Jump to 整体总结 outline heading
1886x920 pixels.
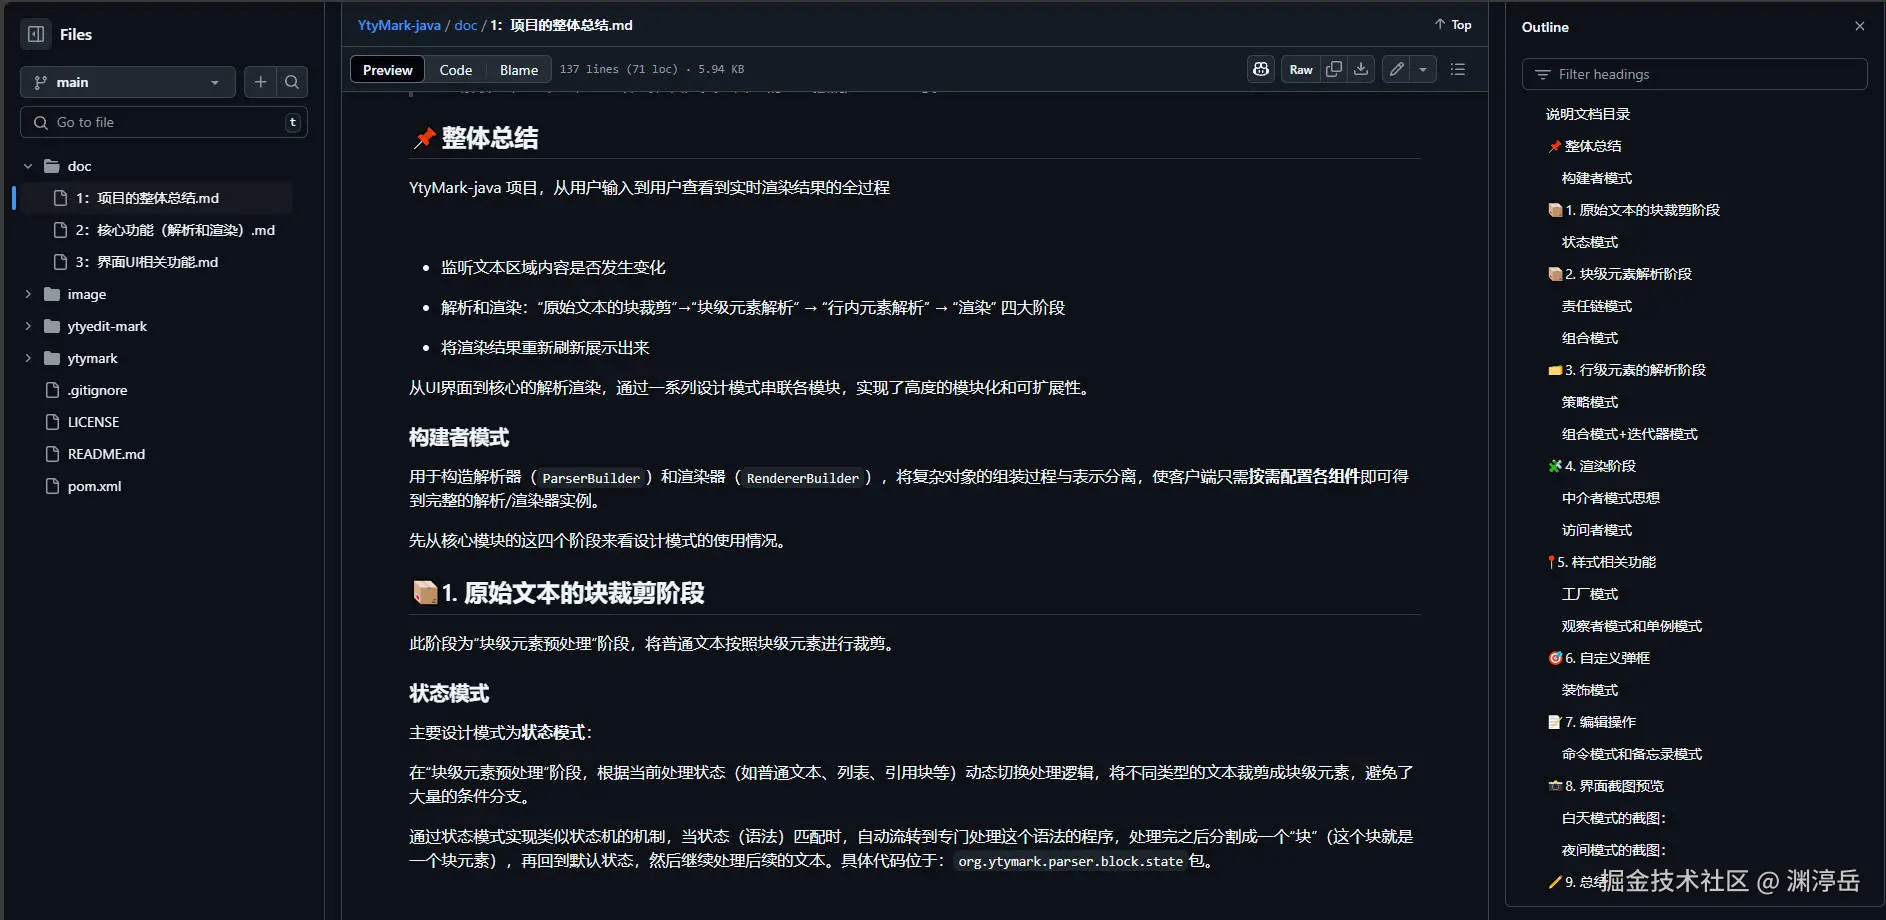[x=1585, y=146]
